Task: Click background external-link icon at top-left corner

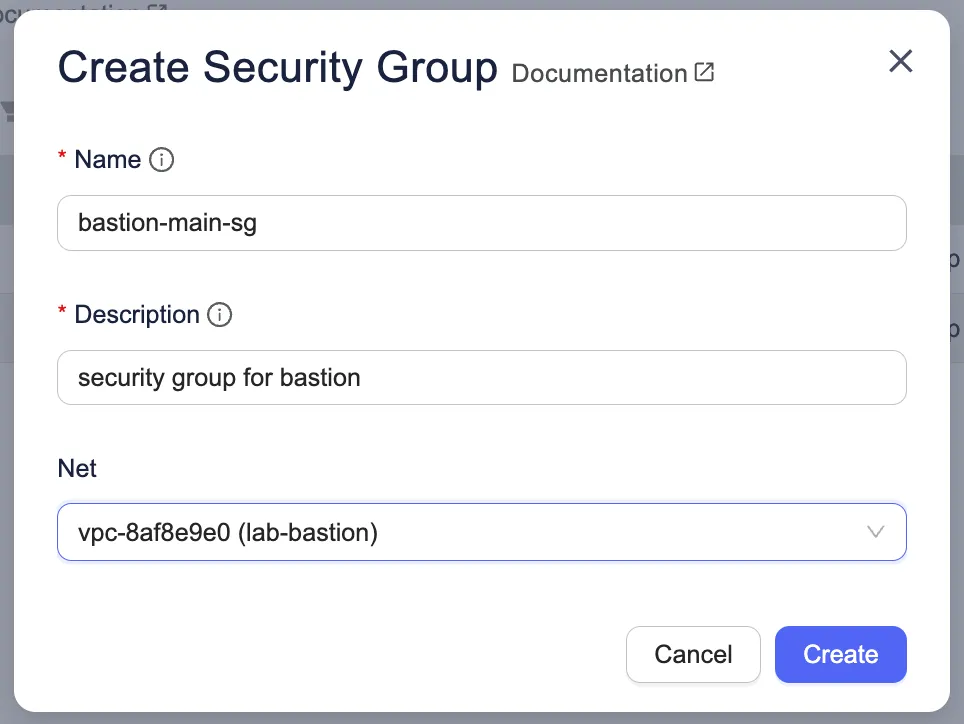Action: pyautogui.click(x=157, y=9)
